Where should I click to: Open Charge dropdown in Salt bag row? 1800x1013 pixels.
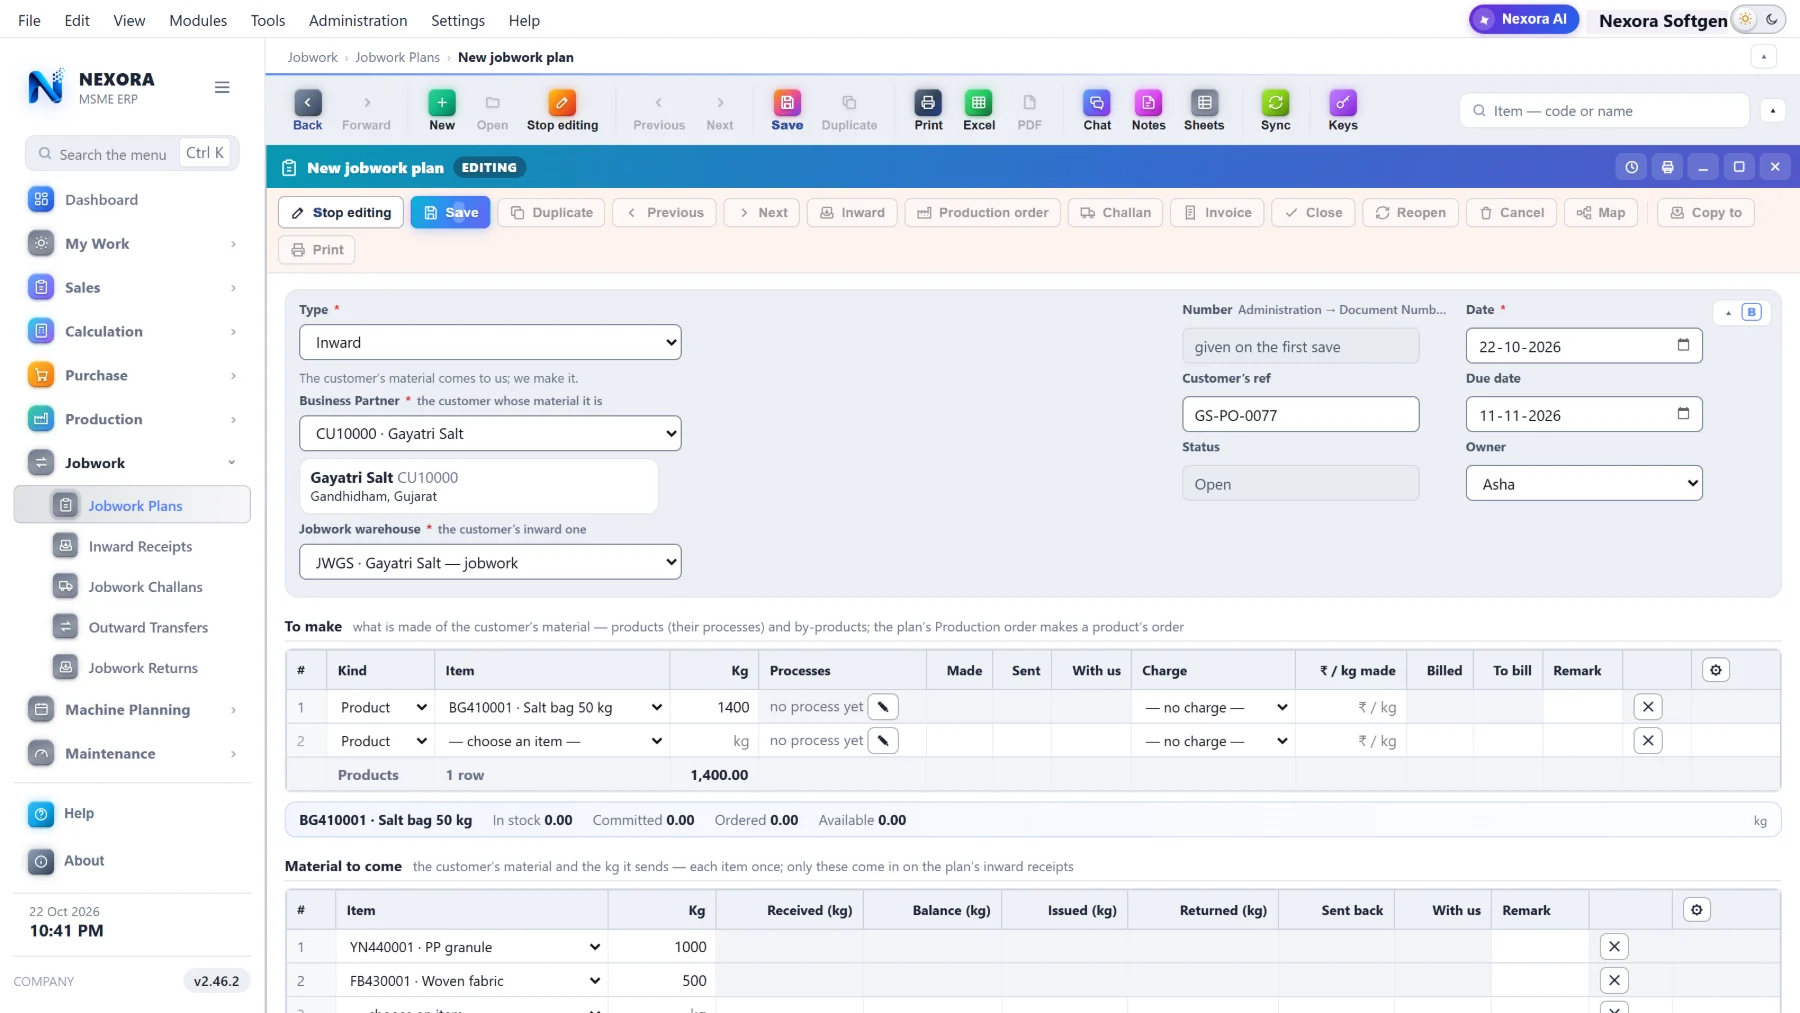[x=1216, y=707]
